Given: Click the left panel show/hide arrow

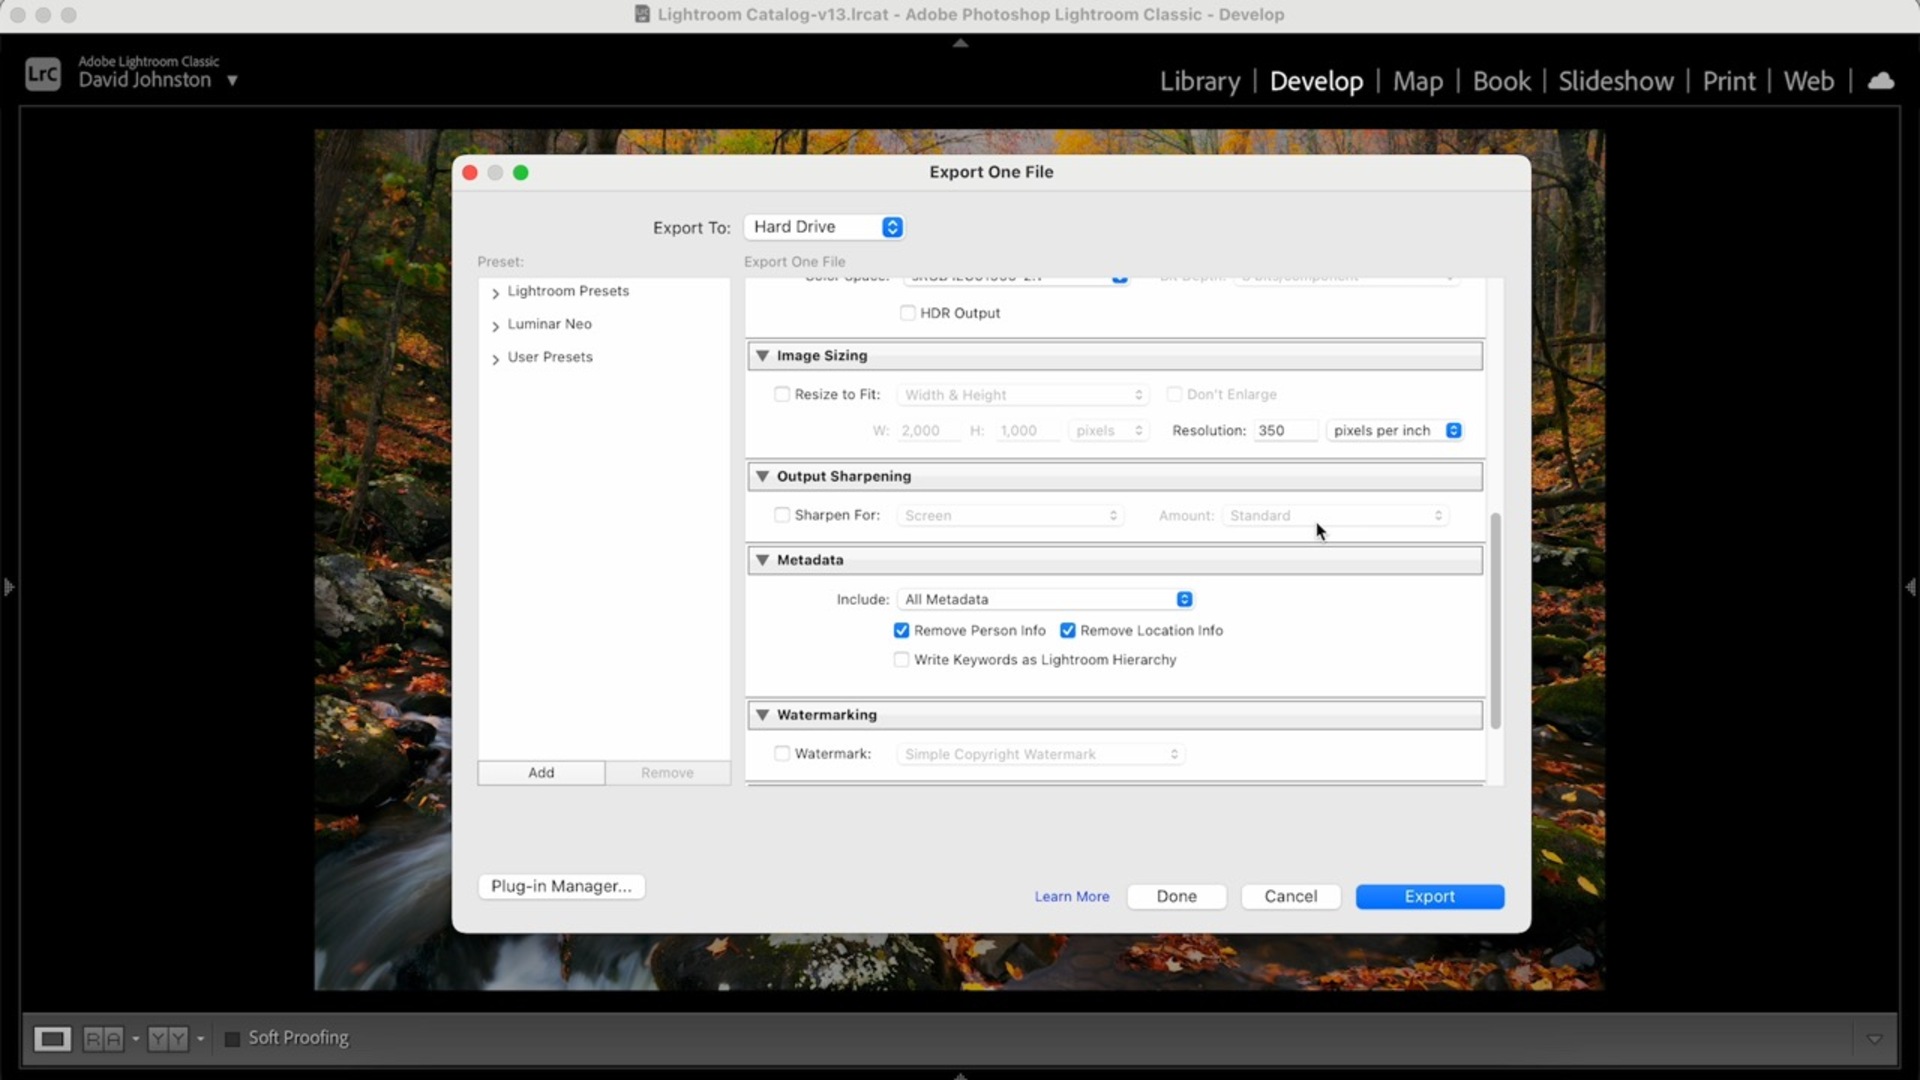Looking at the screenshot, I should (x=8, y=587).
